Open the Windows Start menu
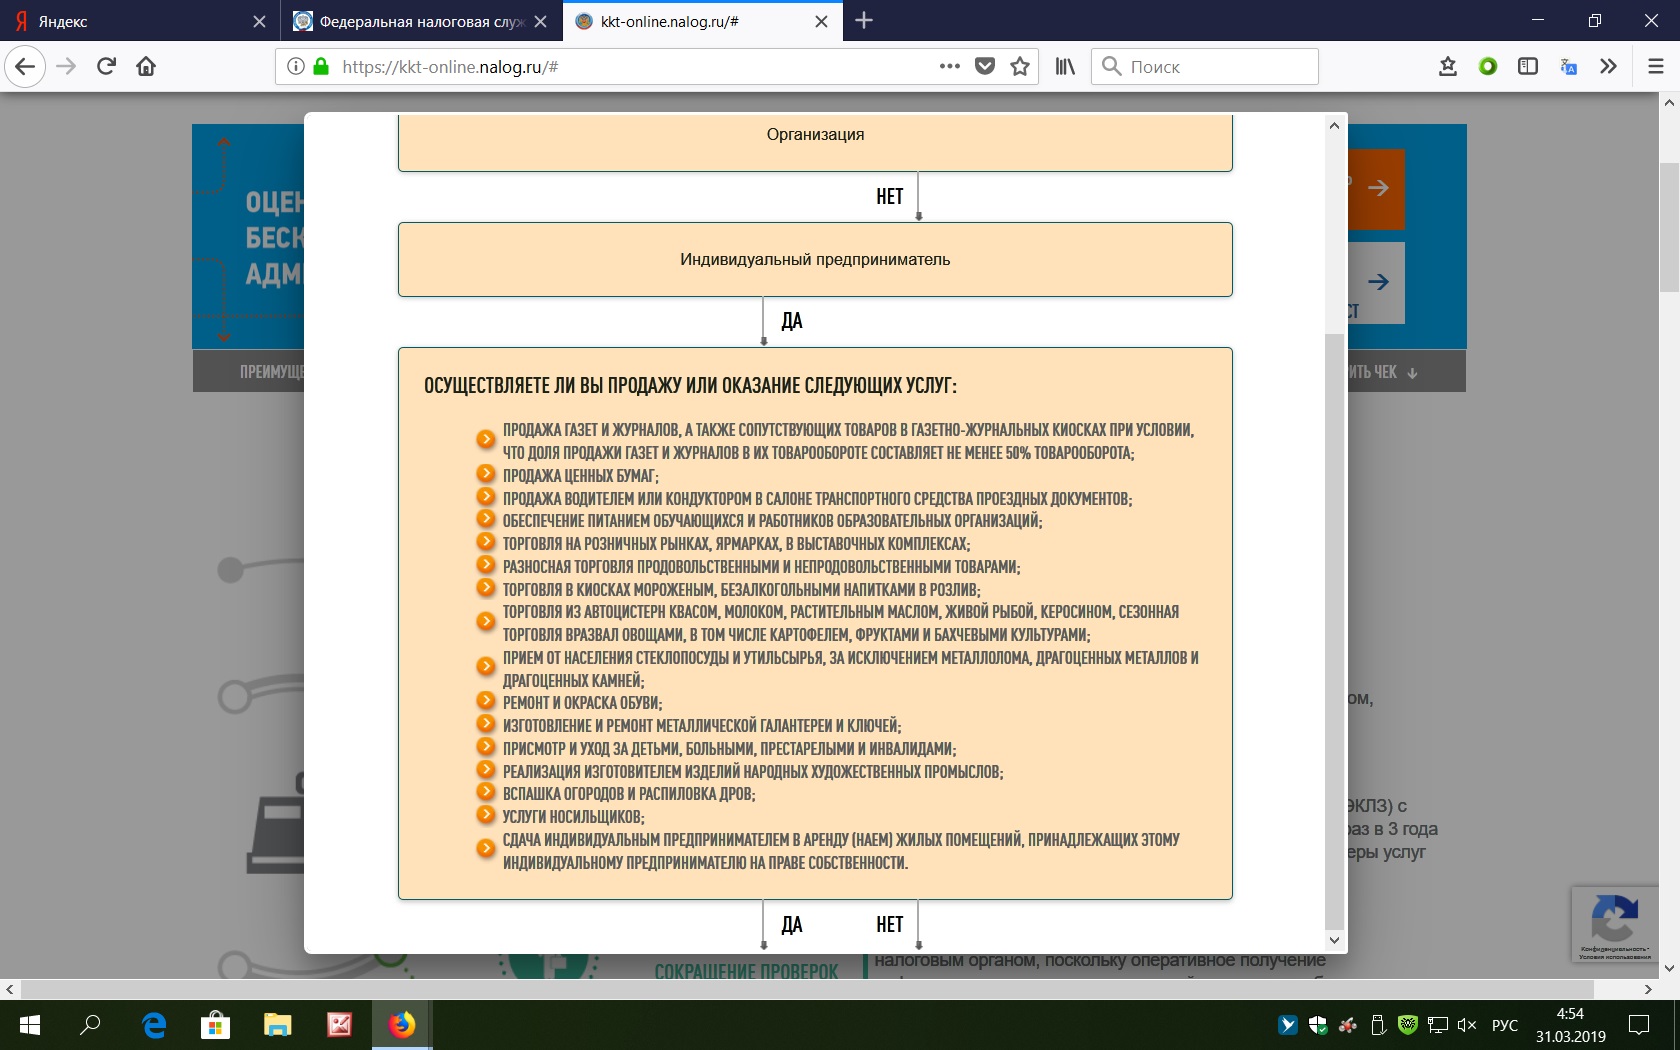1680x1050 pixels. 30,1025
